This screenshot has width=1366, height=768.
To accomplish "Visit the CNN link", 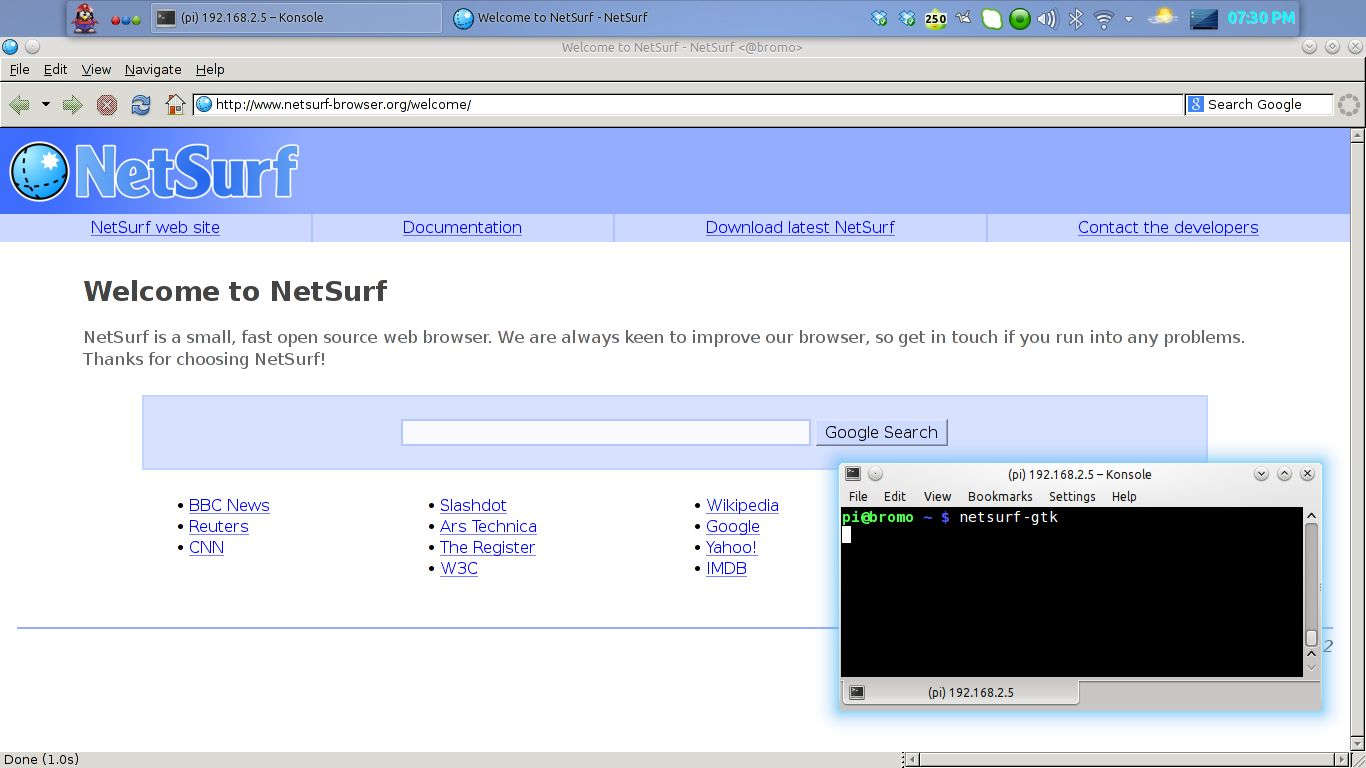I will coord(206,547).
